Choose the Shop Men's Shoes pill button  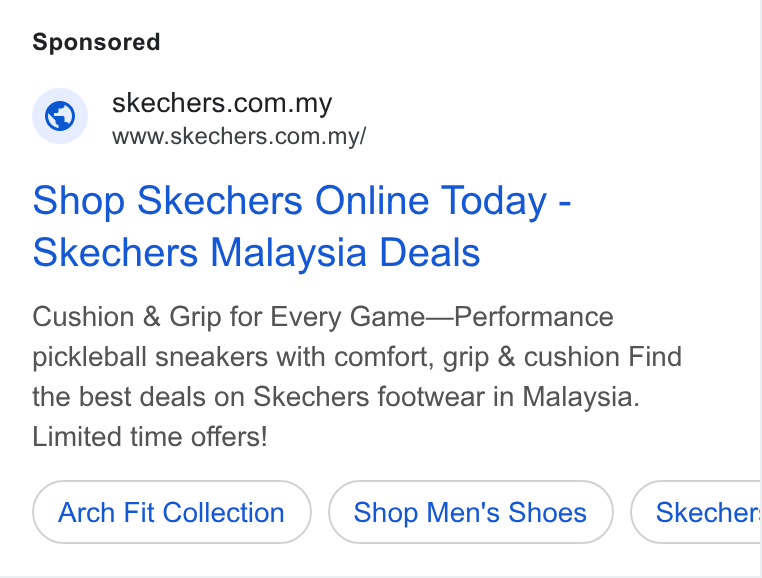[470, 512]
